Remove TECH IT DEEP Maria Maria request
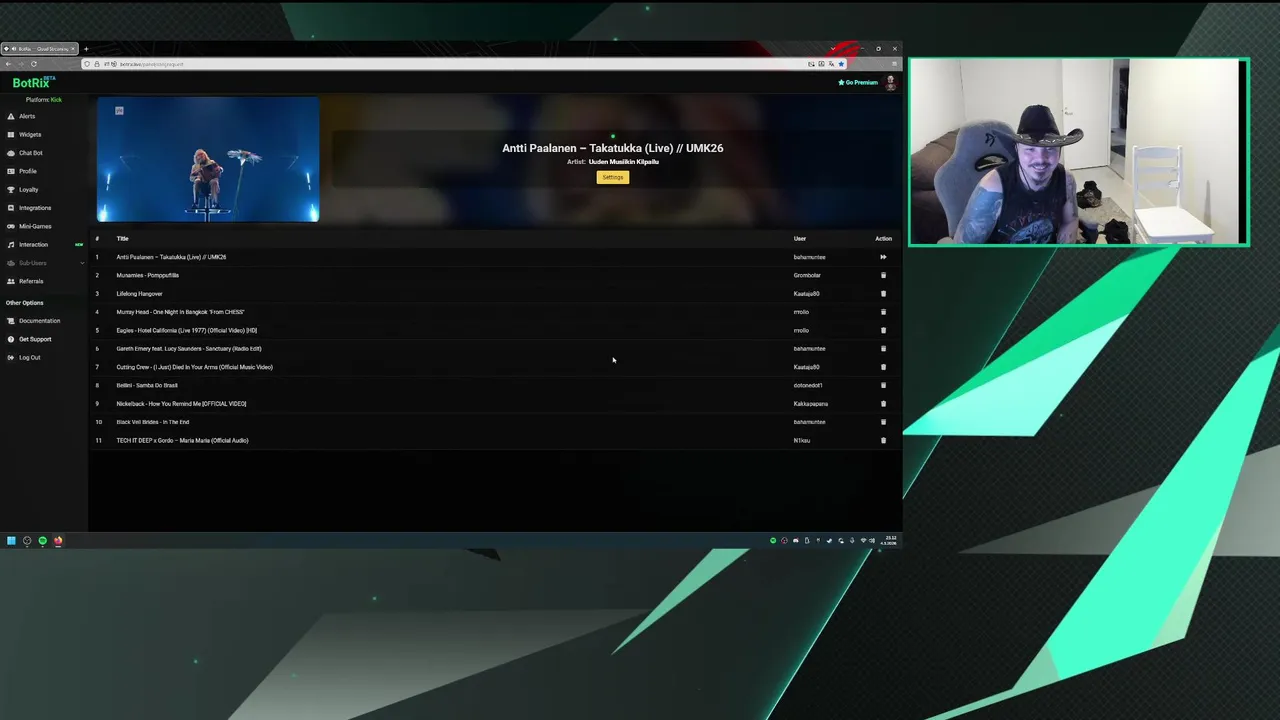 coord(883,440)
